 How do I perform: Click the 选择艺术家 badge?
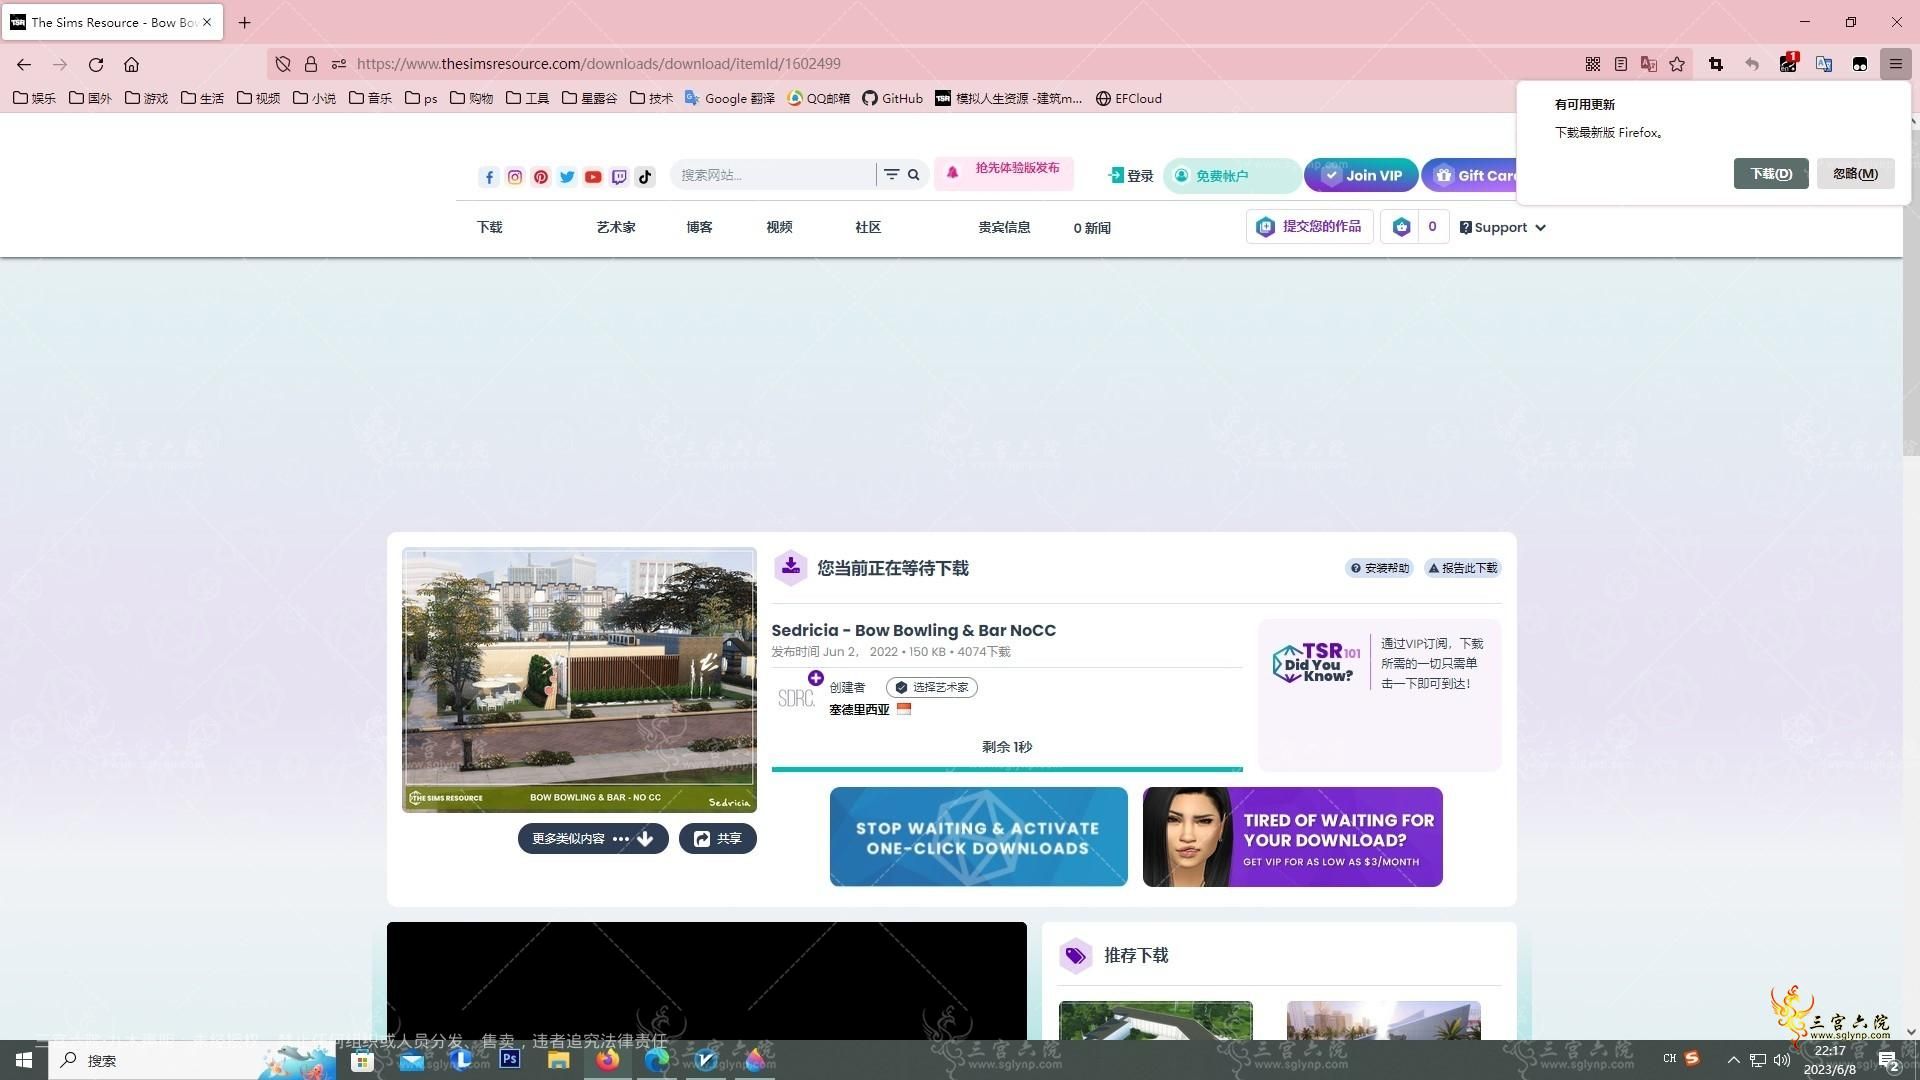932,687
